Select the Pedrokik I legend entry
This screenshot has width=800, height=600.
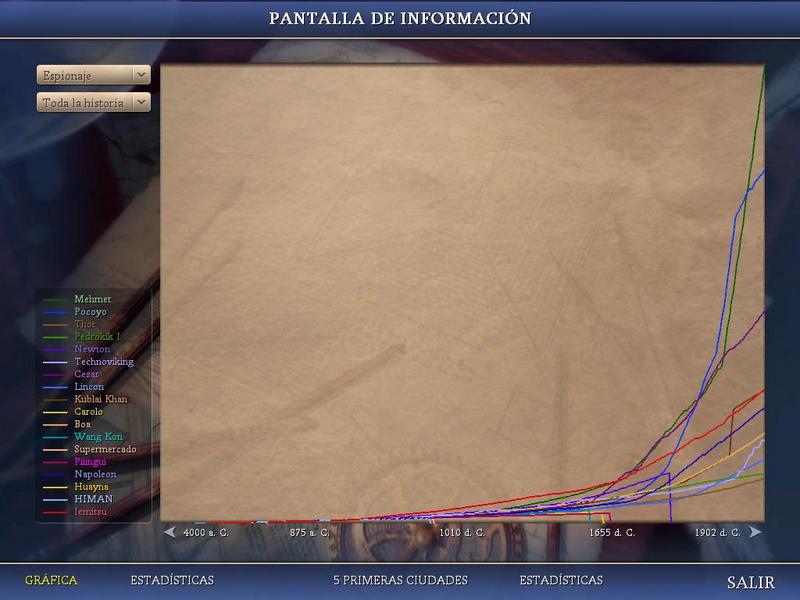[x=97, y=337]
